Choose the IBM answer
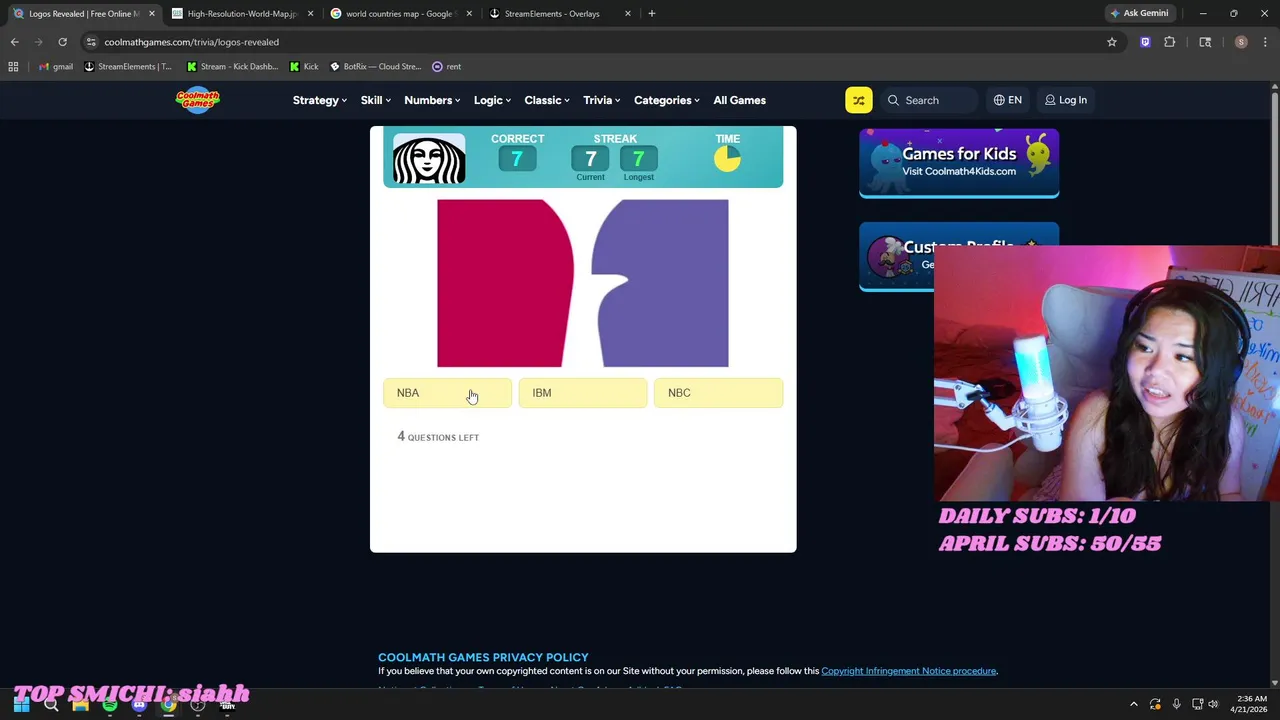1280x720 pixels. pos(583,393)
